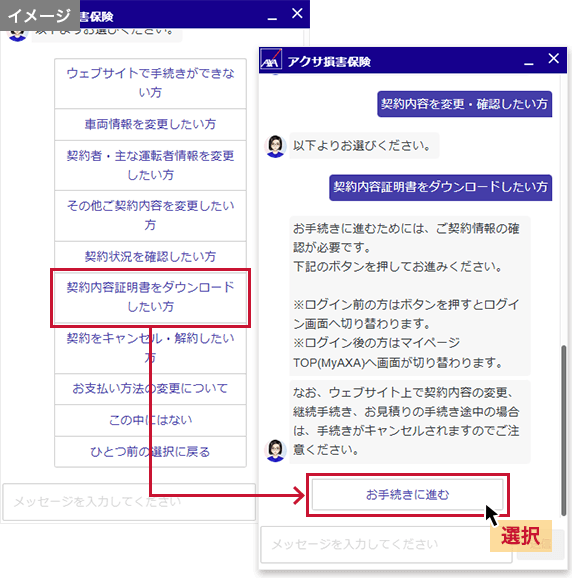Select 契約をキャンセル・解約したい方 option
572x578 pixels.
(150, 348)
